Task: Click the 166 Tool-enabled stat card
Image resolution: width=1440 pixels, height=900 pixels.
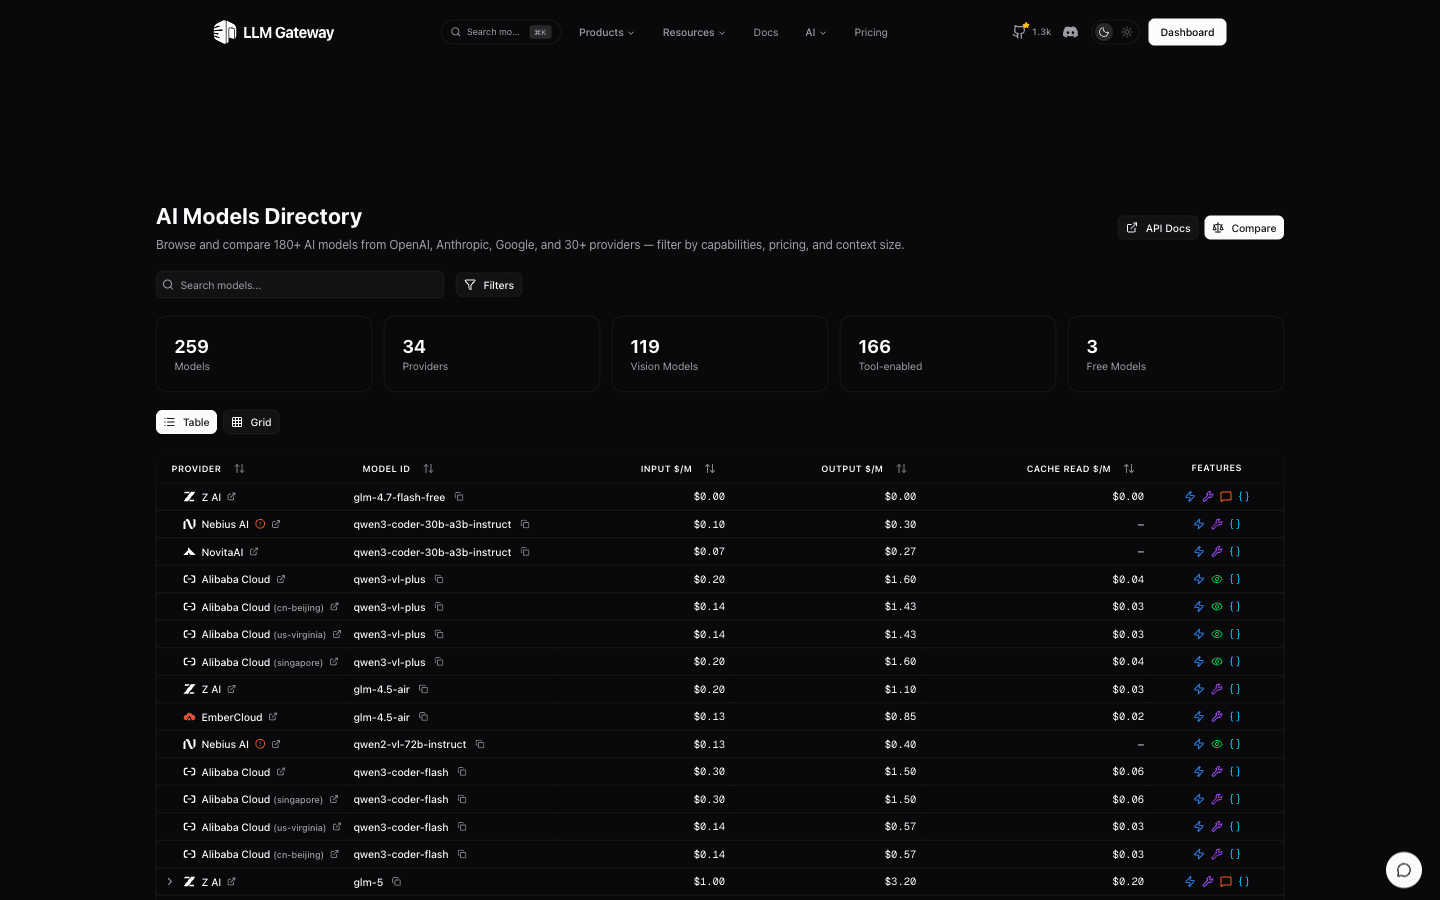Action: [948, 354]
